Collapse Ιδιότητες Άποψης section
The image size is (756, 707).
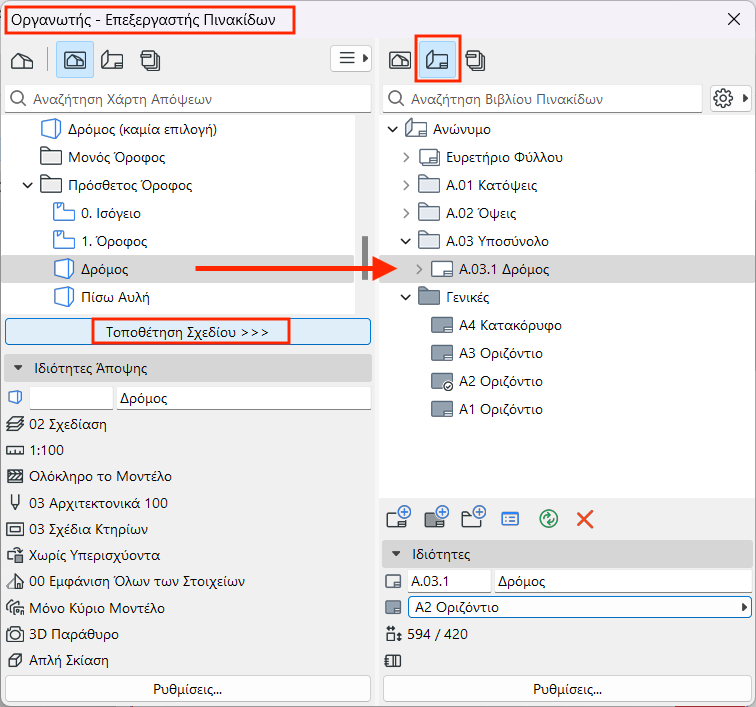[18, 368]
